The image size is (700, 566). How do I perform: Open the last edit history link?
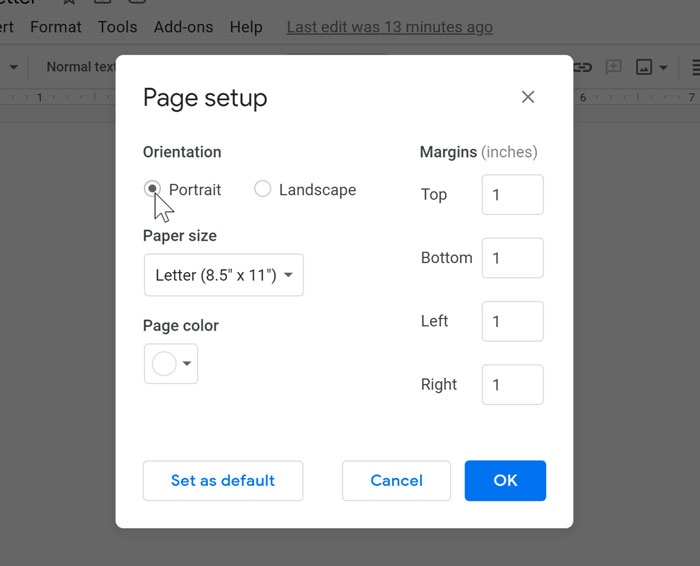(x=389, y=27)
